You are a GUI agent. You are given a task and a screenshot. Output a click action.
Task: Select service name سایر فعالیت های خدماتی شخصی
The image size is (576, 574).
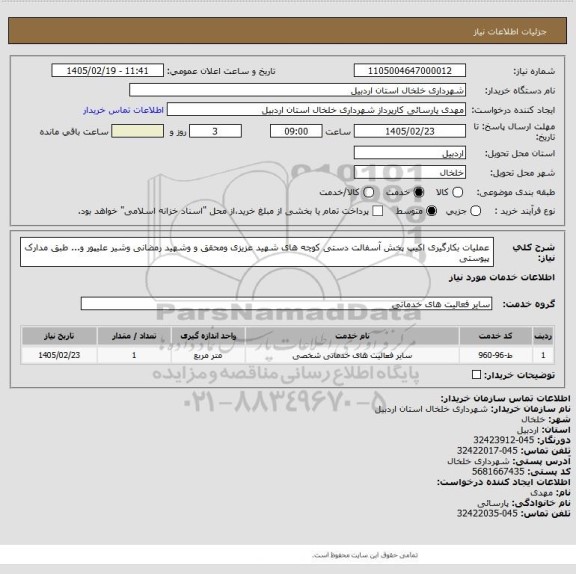tap(352, 355)
